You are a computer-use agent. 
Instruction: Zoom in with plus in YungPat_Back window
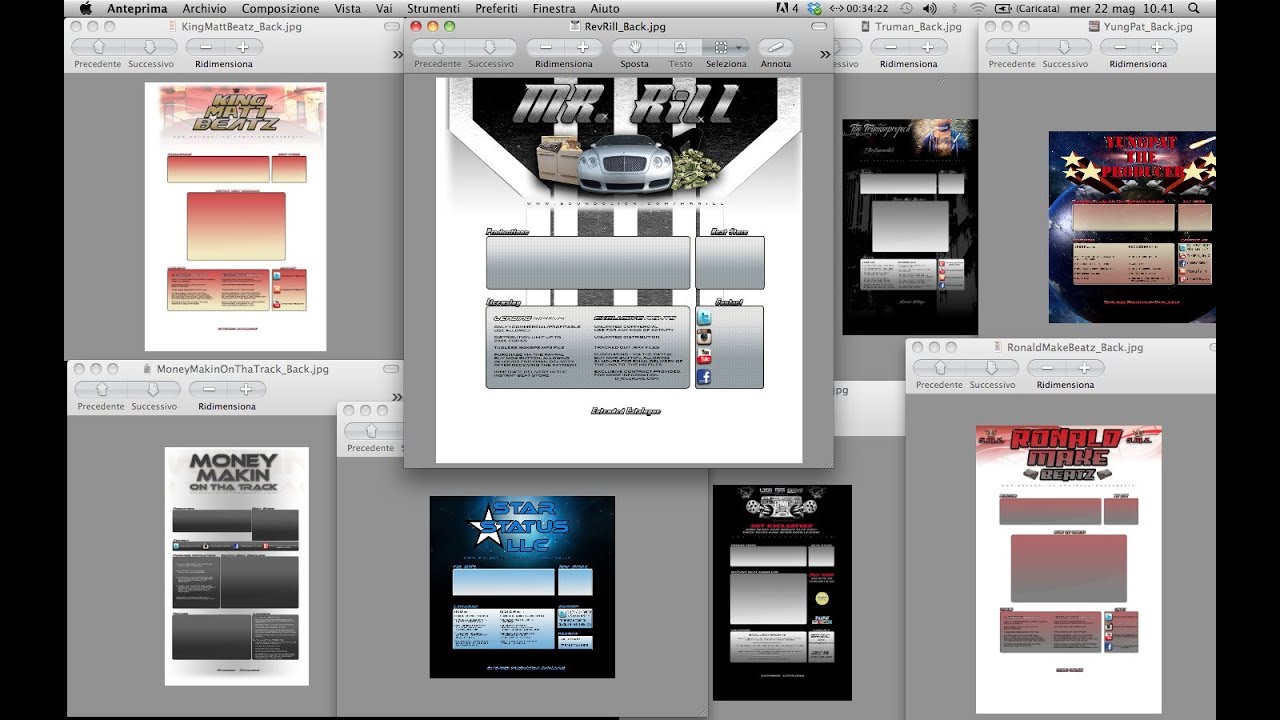1157,47
